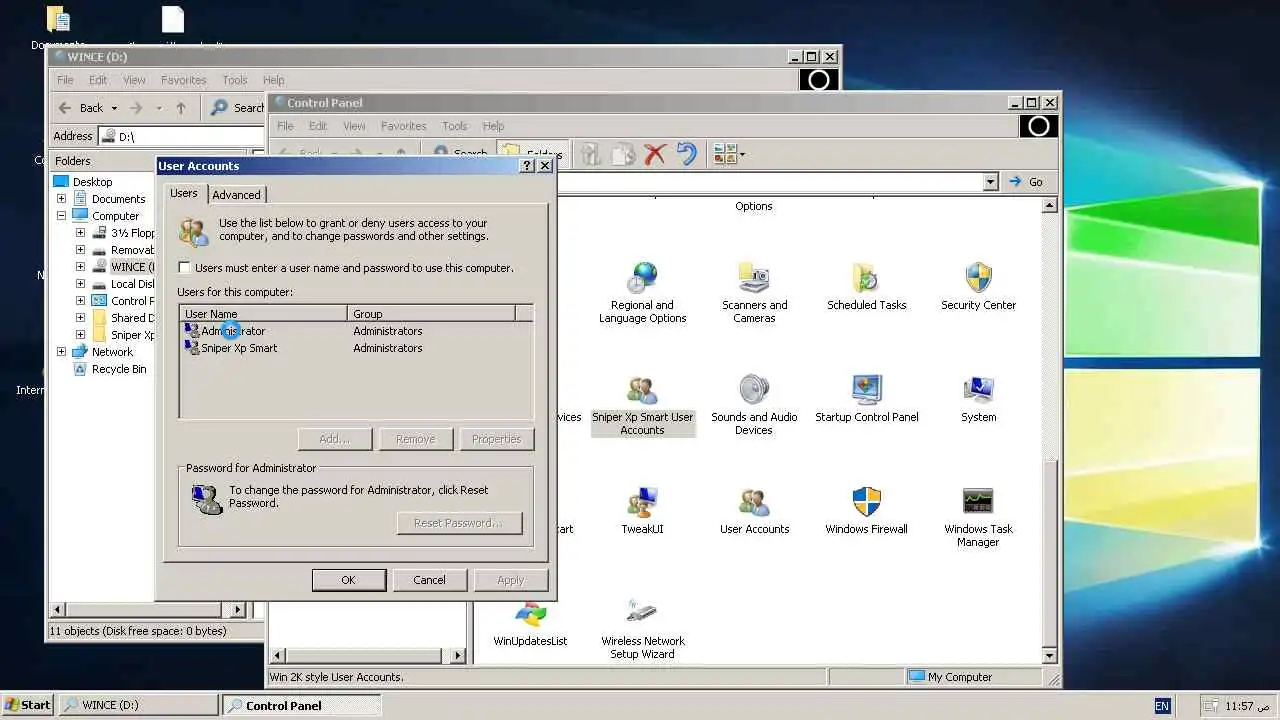Open the File menu in WINCE window
1280x720 pixels.
[x=65, y=80]
